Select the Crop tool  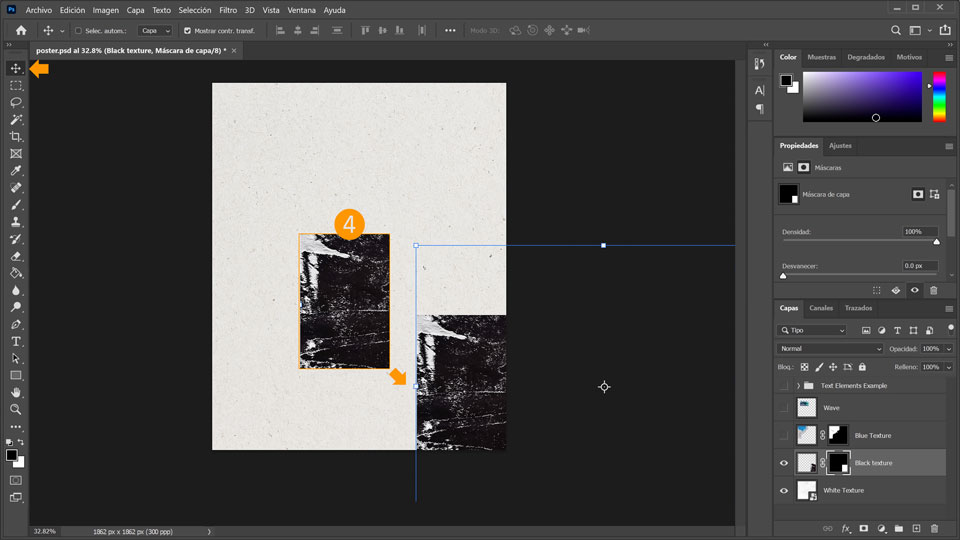pos(16,137)
